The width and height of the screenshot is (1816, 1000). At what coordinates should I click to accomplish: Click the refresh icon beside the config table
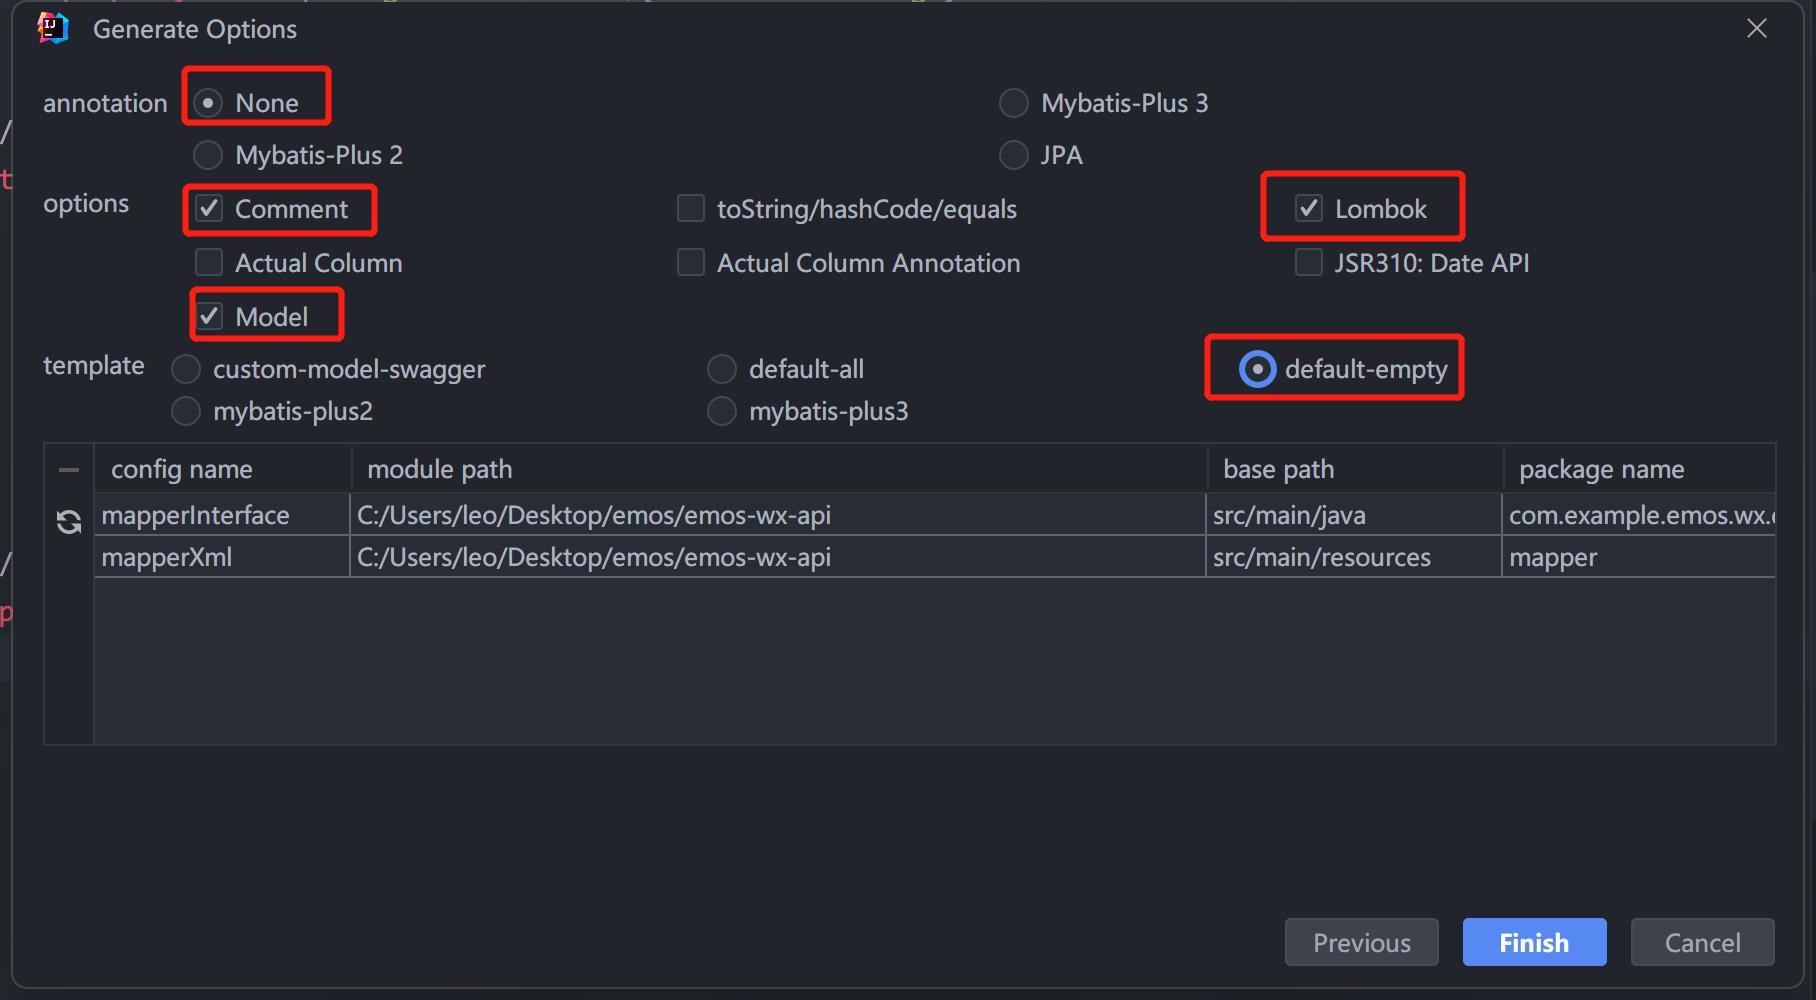[x=69, y=521]
